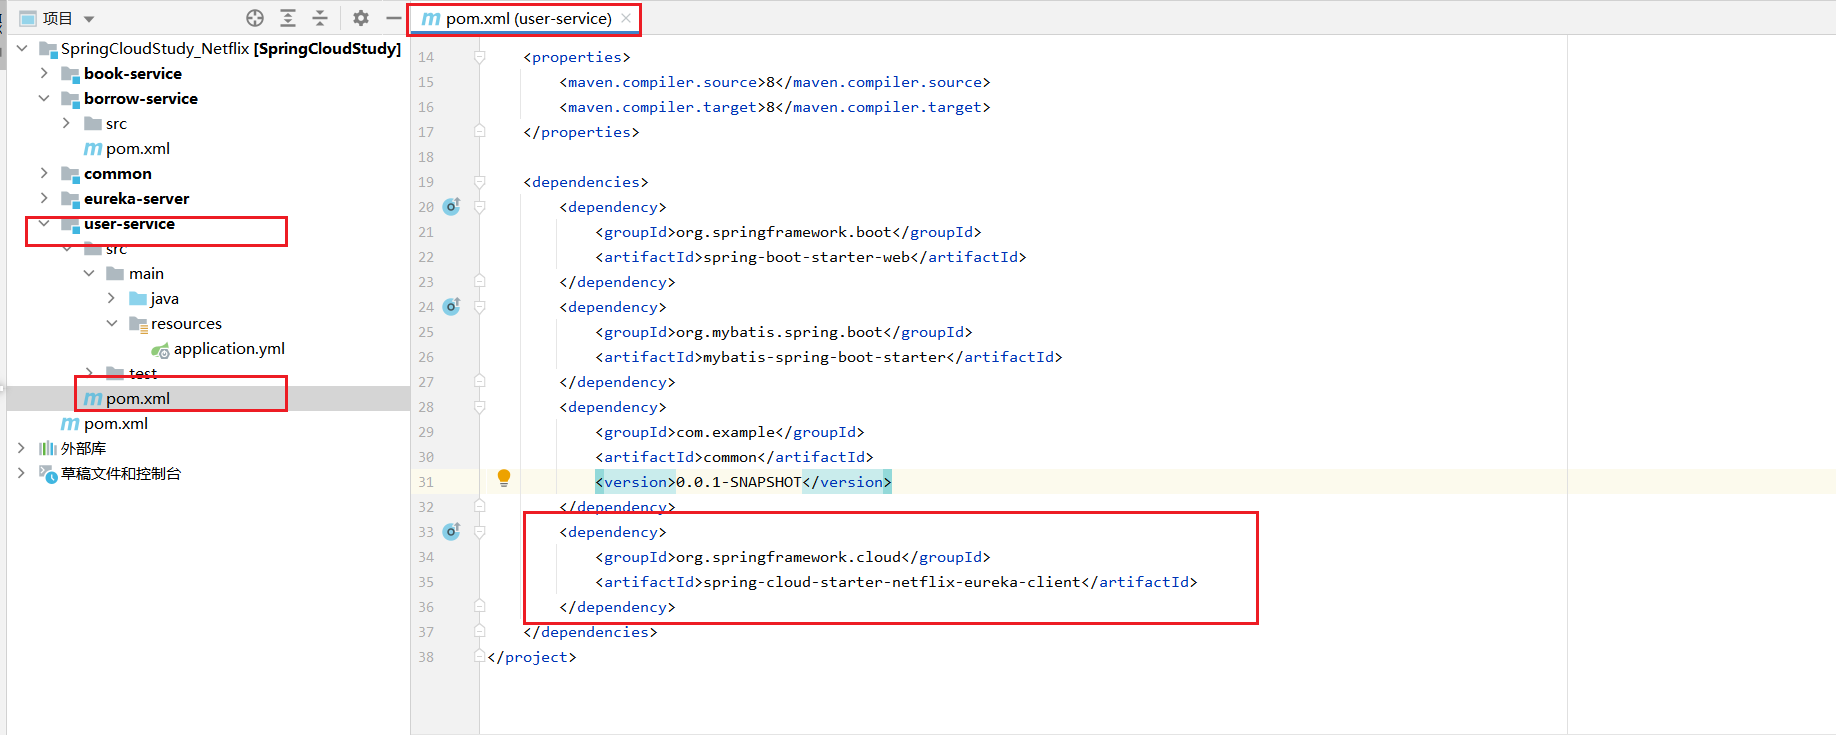This screenshot has width=1836, height=735.
Task: Click the common module folder icon
Action: (x=70, y=173)
